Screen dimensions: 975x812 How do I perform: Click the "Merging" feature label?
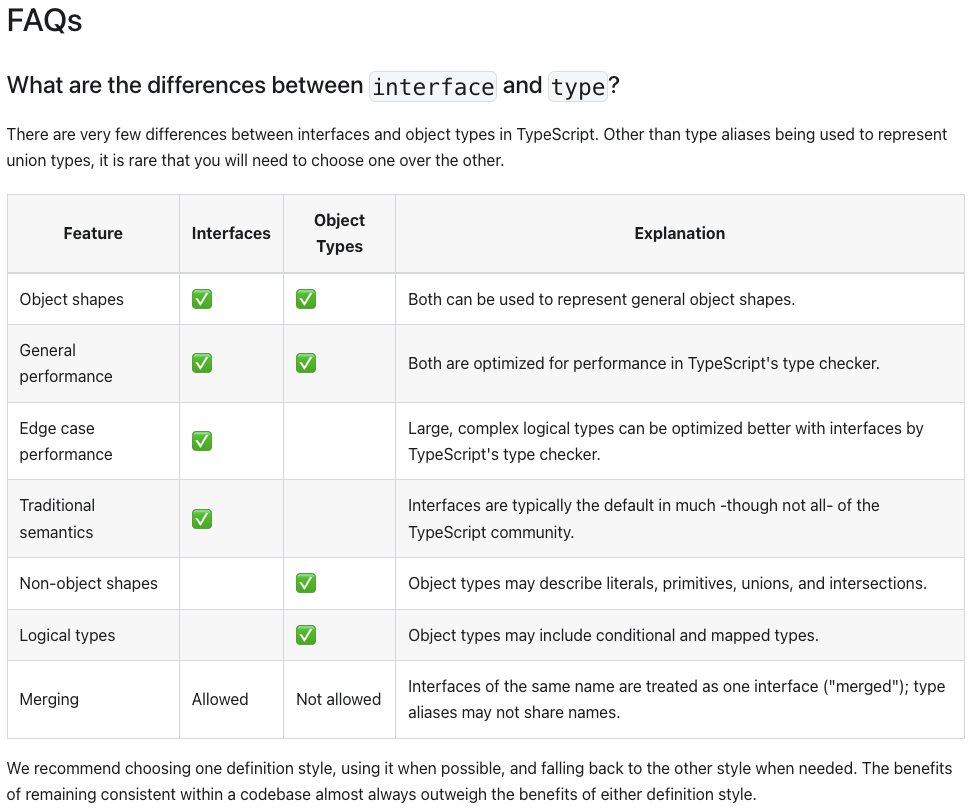[48, 699]
